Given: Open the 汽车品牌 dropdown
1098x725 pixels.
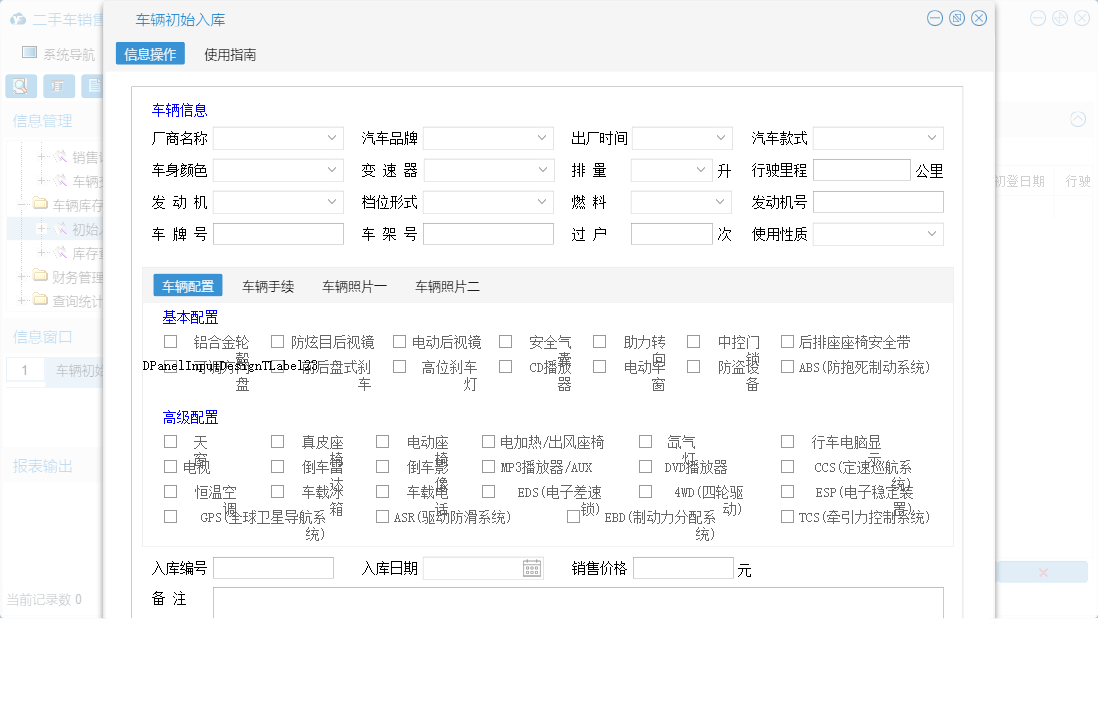Looking at the screenshot, I should (x=489, y=138).
